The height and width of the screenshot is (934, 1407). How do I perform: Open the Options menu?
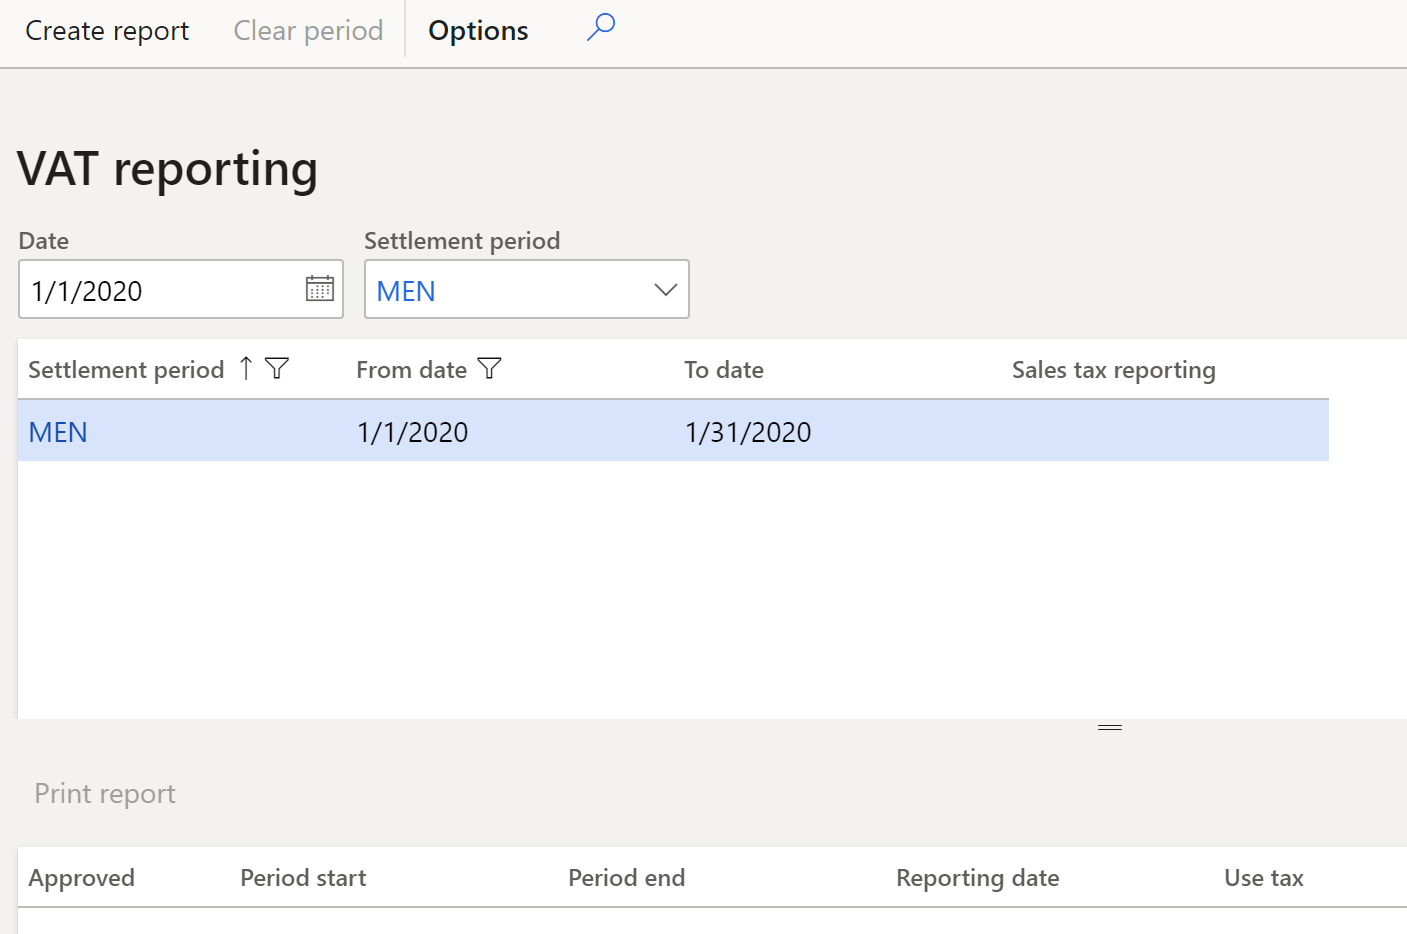click(x=477, y=30)
